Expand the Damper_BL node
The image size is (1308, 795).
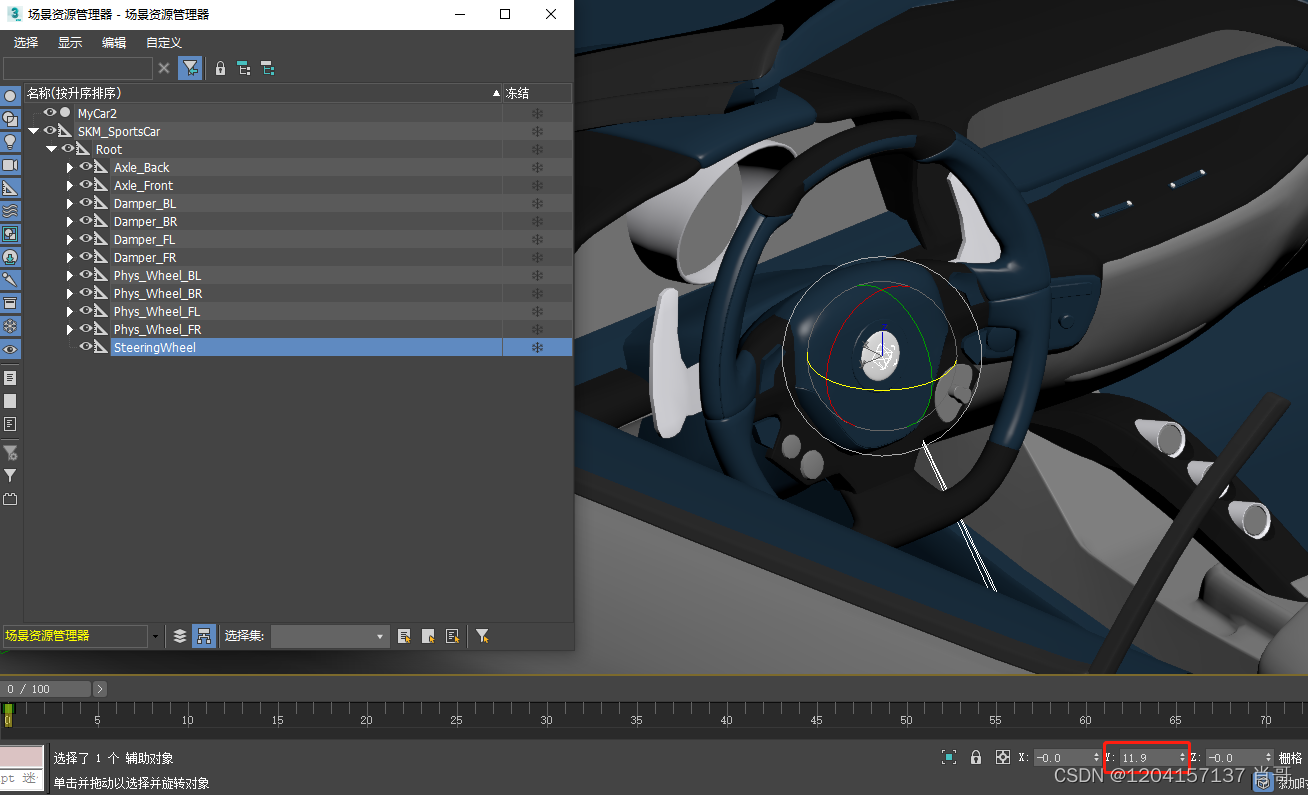click(70, 203)
